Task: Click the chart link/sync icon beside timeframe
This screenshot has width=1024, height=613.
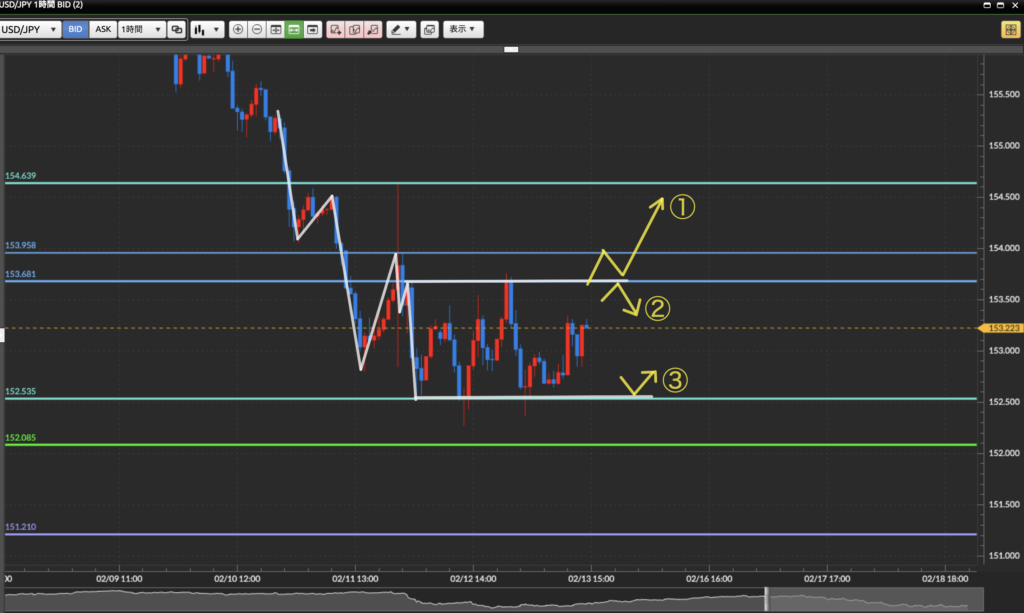Action: coord(177,30)
